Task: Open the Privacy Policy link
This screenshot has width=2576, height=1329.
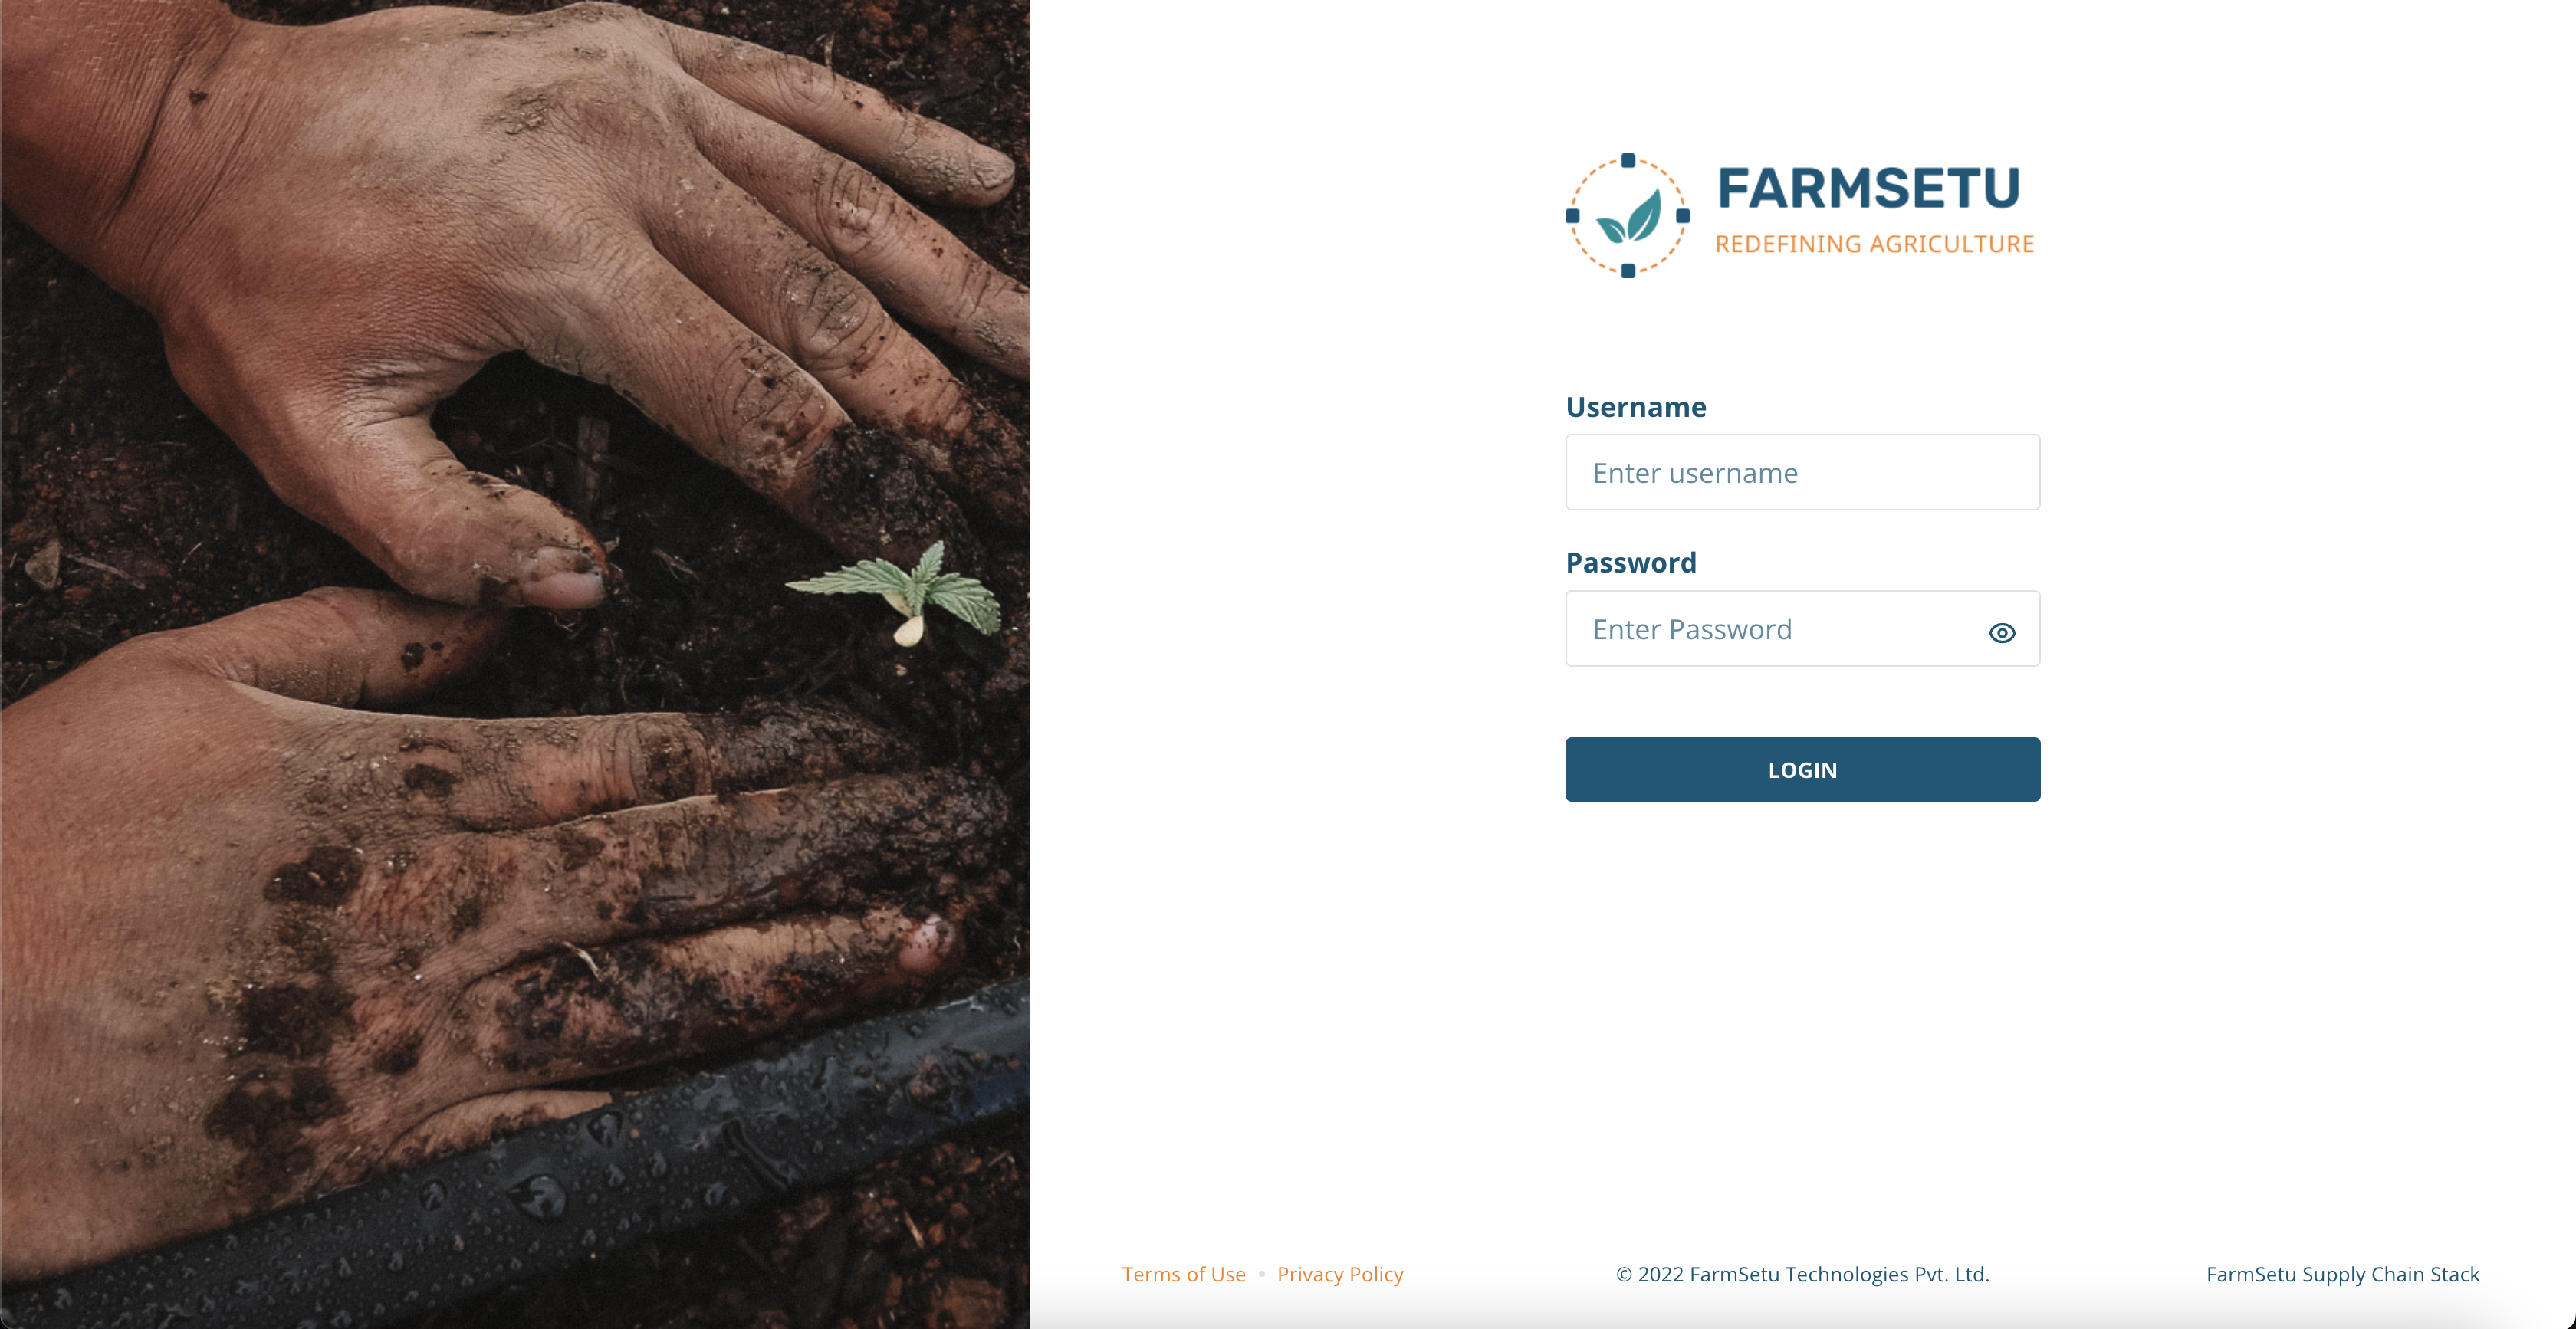Action: (x=1340, y=1274)
